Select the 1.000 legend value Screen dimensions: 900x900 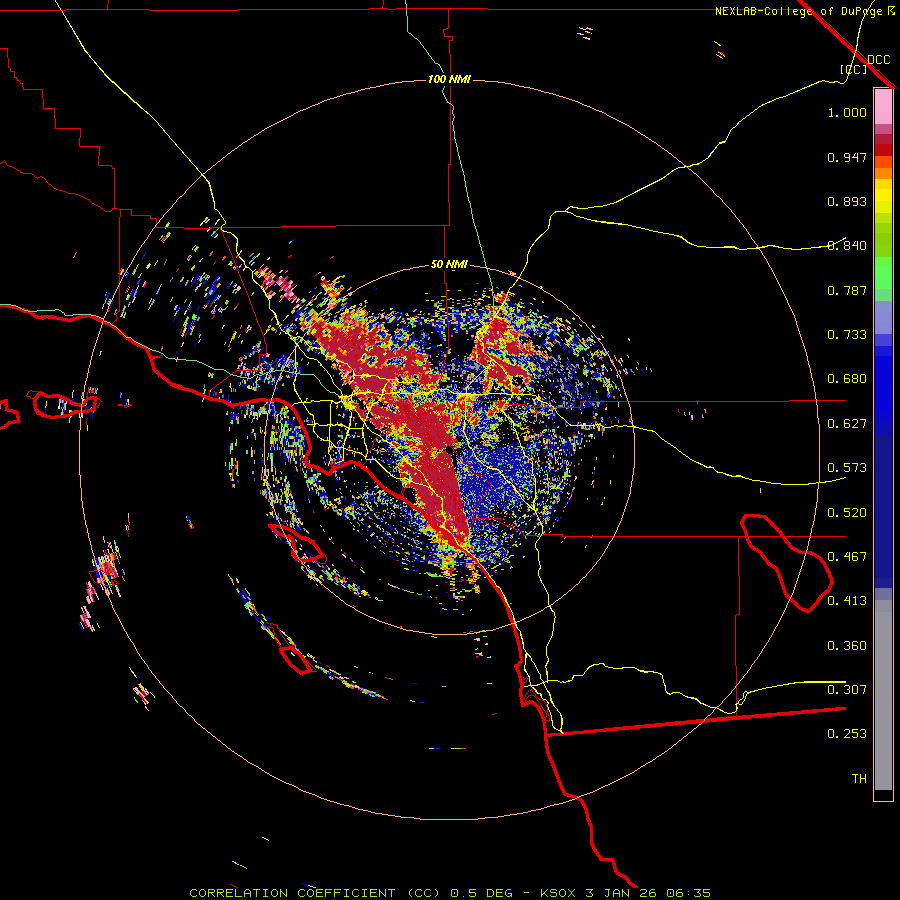847,112
